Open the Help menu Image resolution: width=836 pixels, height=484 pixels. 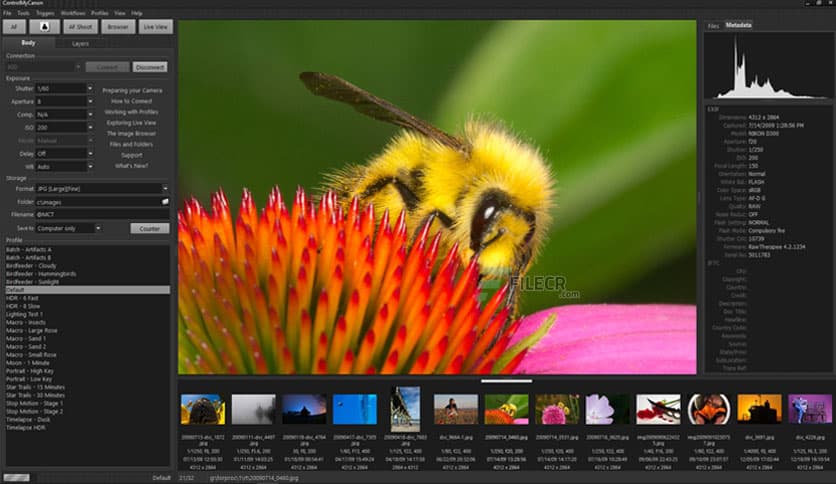pos(137,13)
